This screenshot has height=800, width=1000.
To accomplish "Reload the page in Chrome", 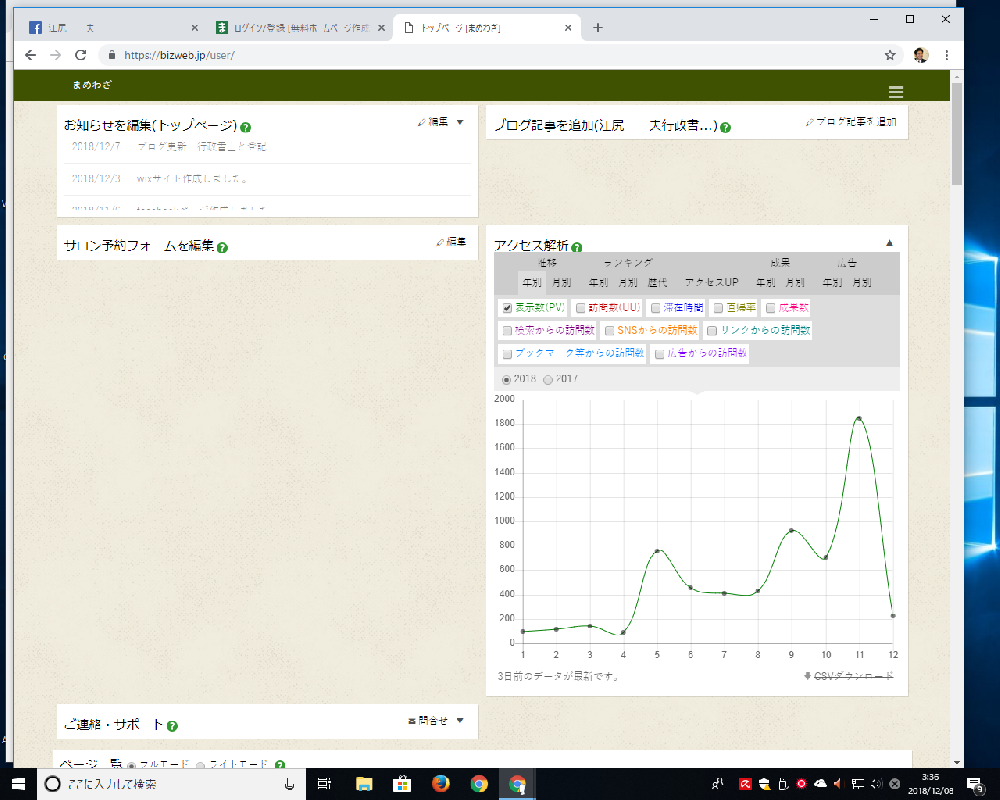I will click(80, 55).
